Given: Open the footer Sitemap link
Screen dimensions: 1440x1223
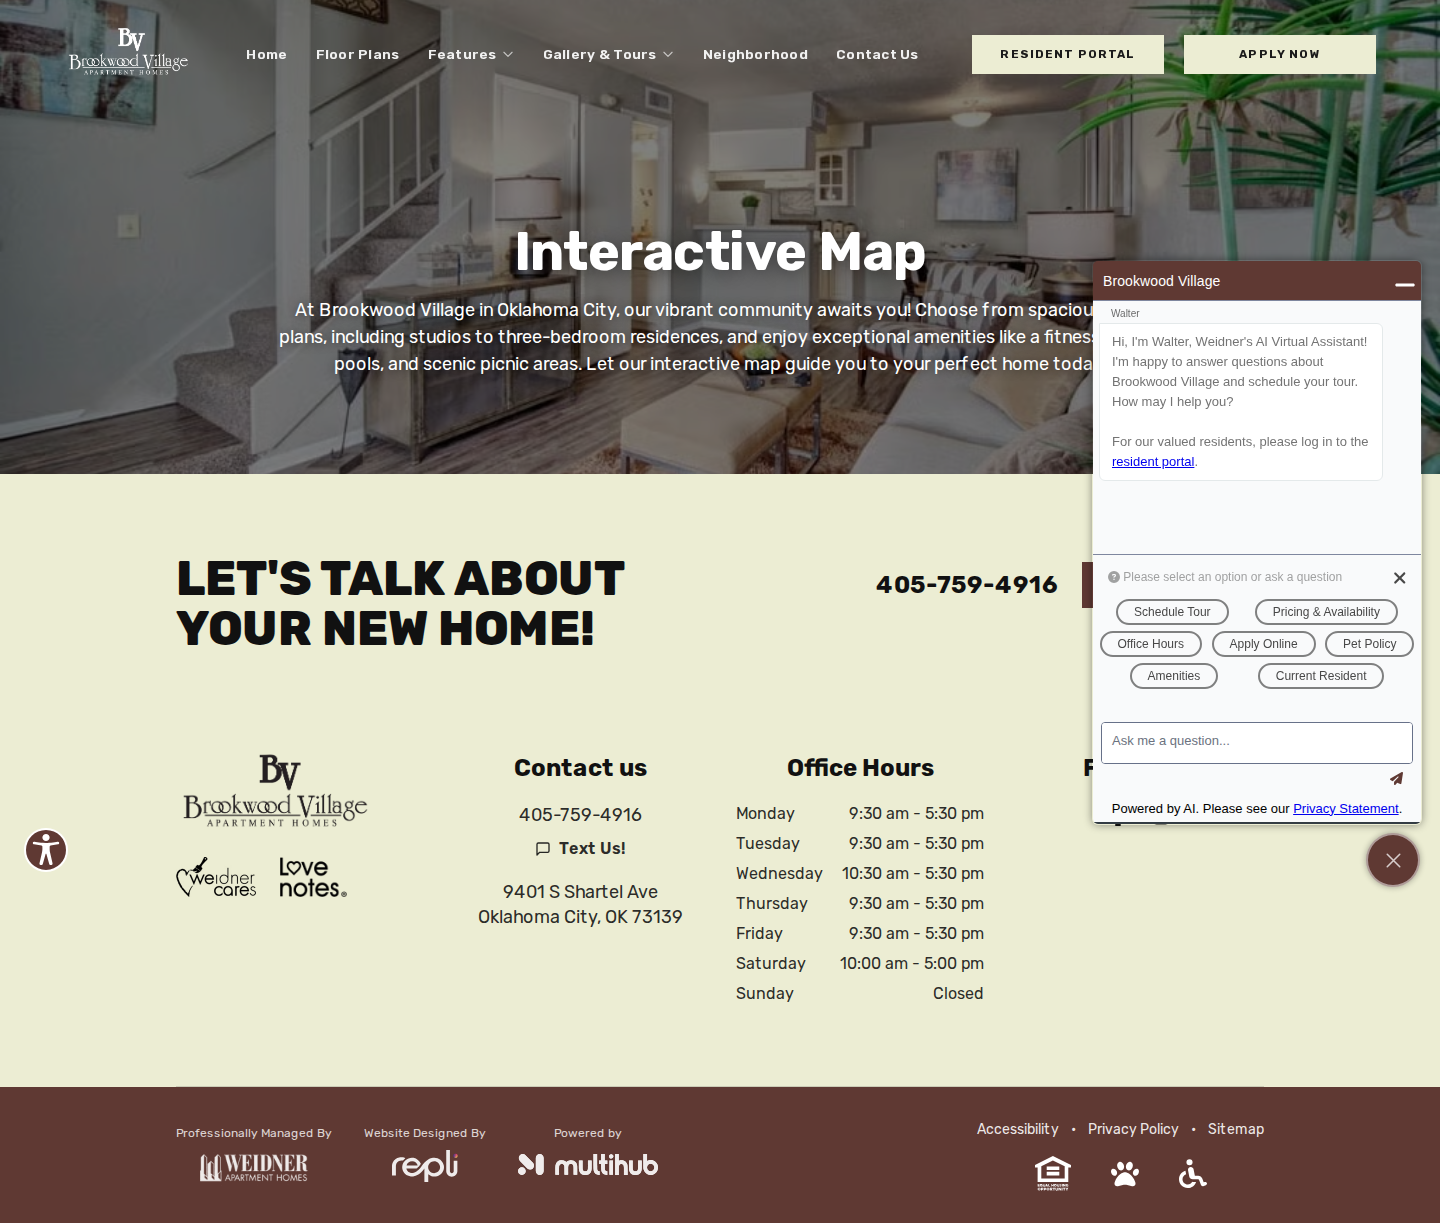Looking at the screenshot, I should tap(1236, 1129).
